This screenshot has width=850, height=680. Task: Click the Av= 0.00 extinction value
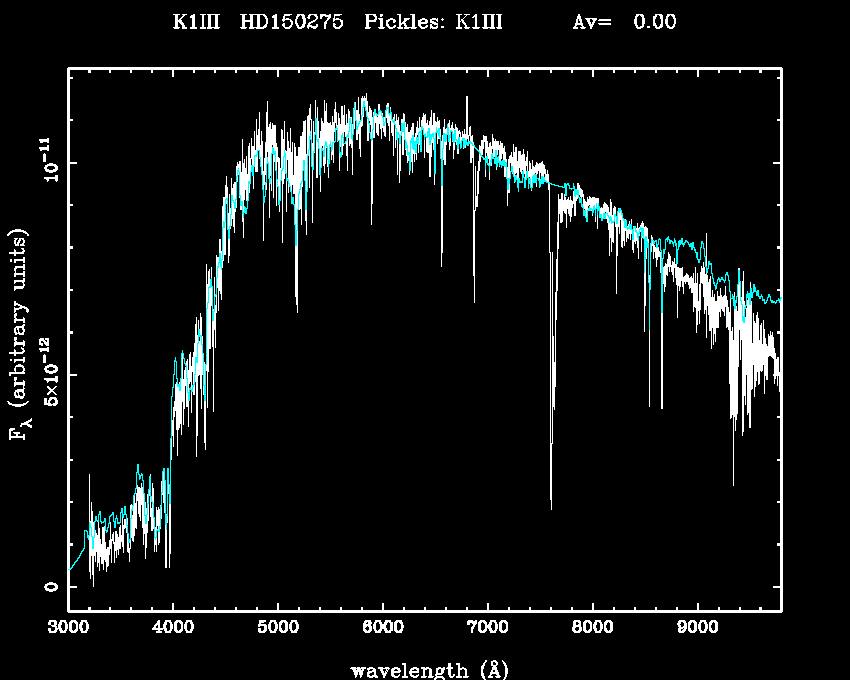[x=624, y=22]
